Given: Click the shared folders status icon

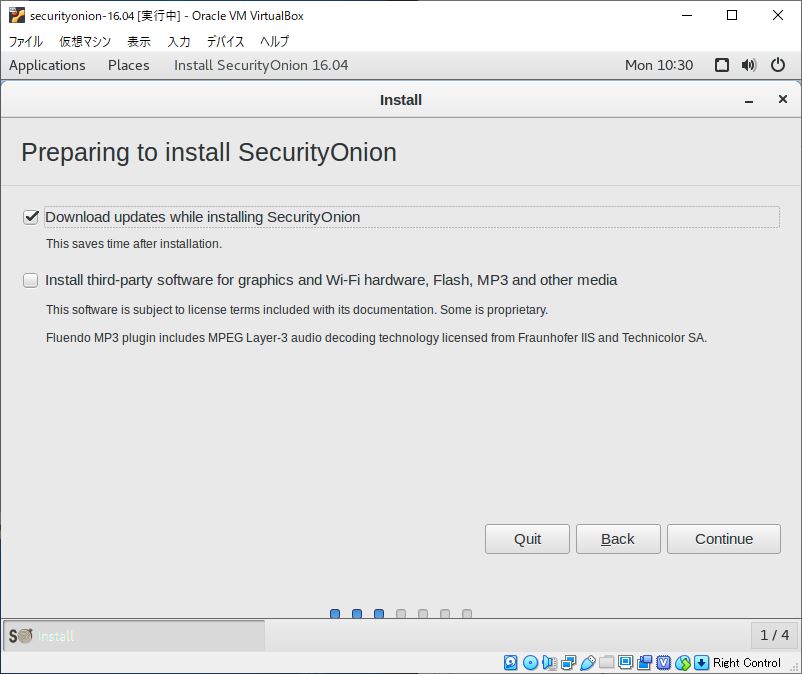Looking at the screenshot, I should pyautogui.click(x=607, y=663).
